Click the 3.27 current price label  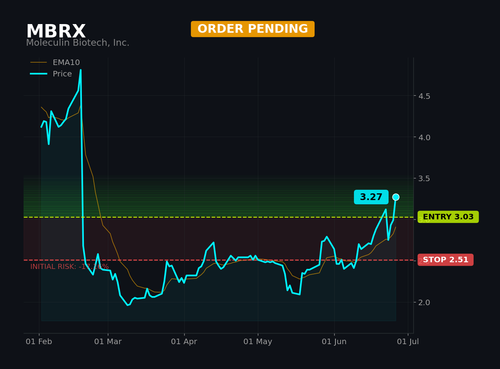pos(371,197)
